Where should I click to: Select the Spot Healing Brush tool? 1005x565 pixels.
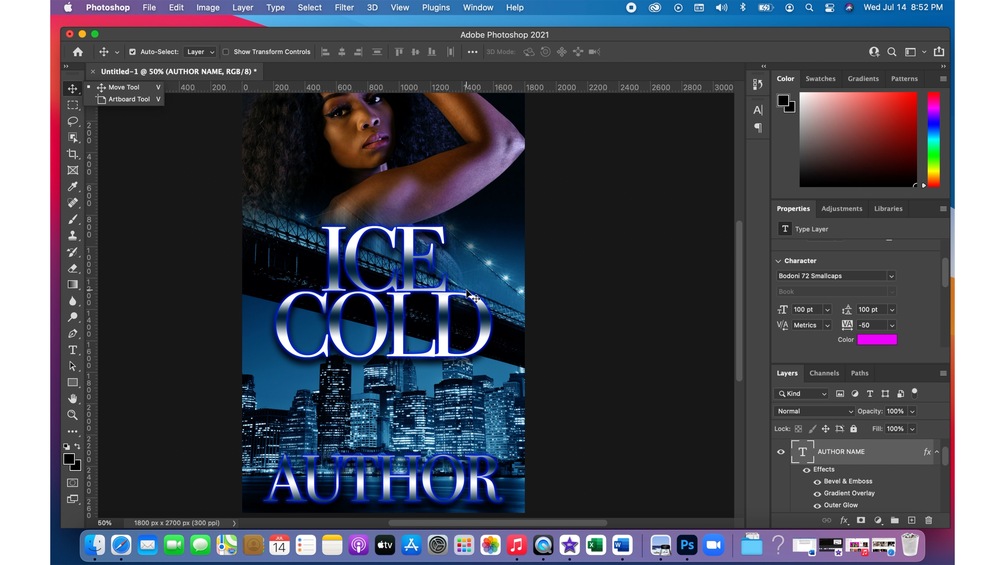(x=72, y=203)
